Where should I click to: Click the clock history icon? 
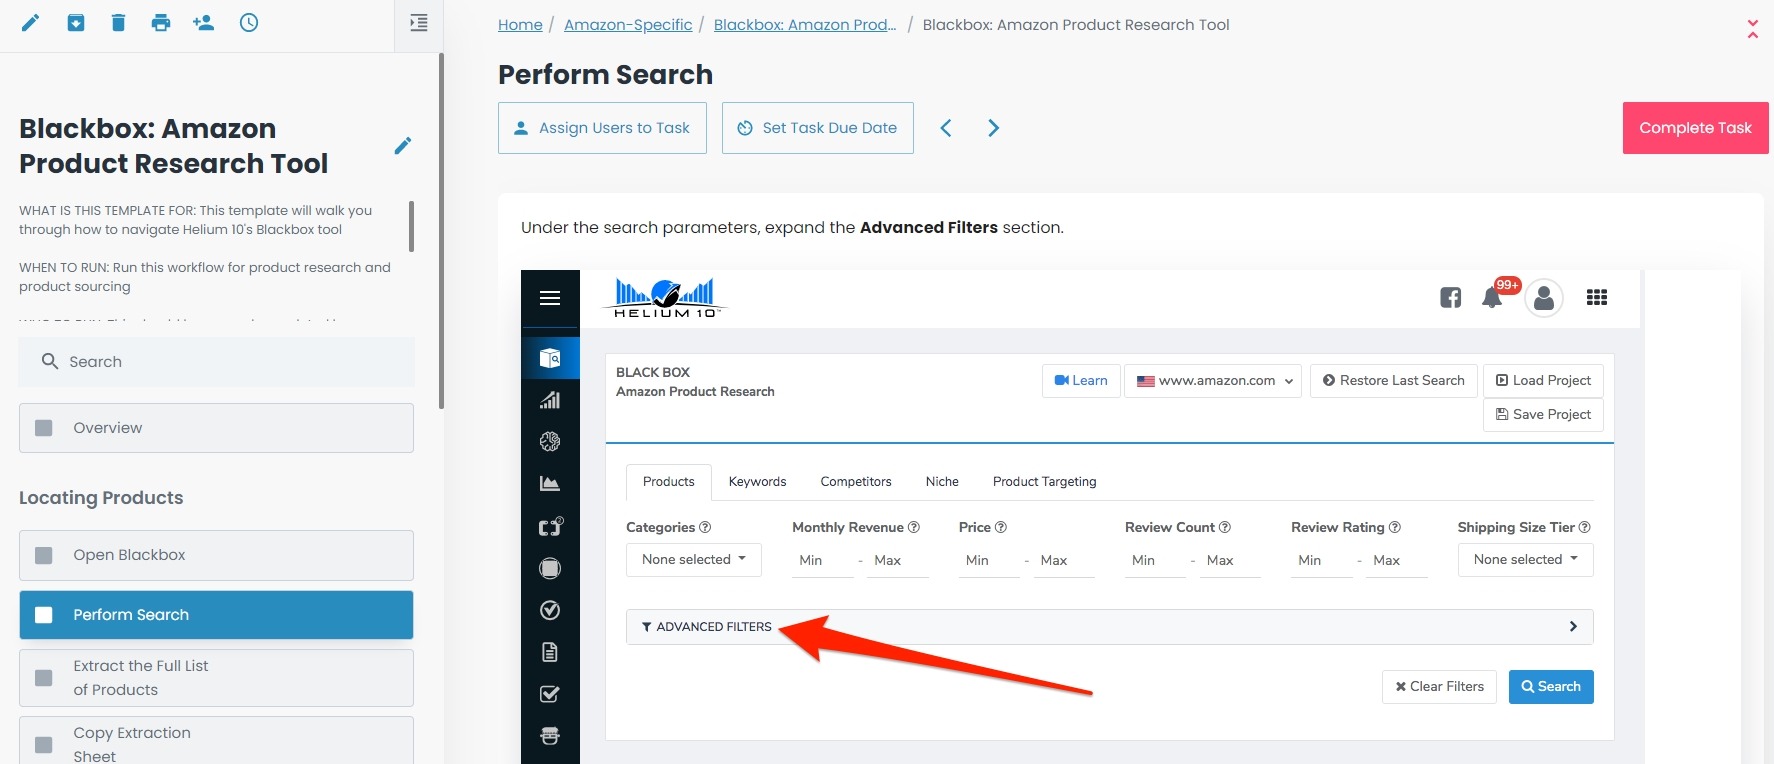click(x=249, y=23)
